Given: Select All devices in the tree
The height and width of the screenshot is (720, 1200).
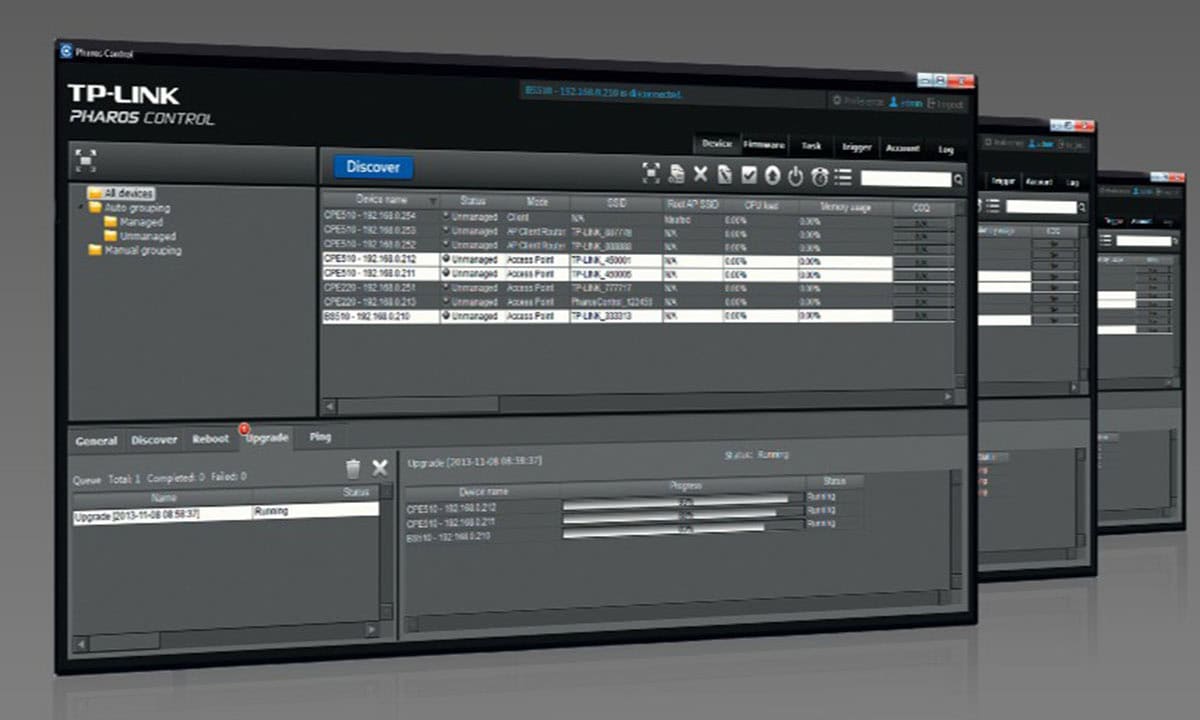Looking at the screenshot, I should pos(121,193).
